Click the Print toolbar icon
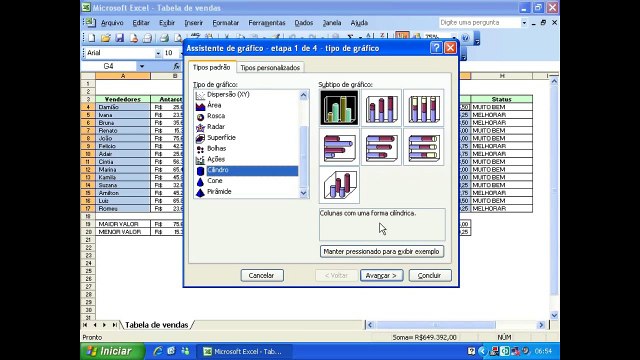 tap(164, 38)
